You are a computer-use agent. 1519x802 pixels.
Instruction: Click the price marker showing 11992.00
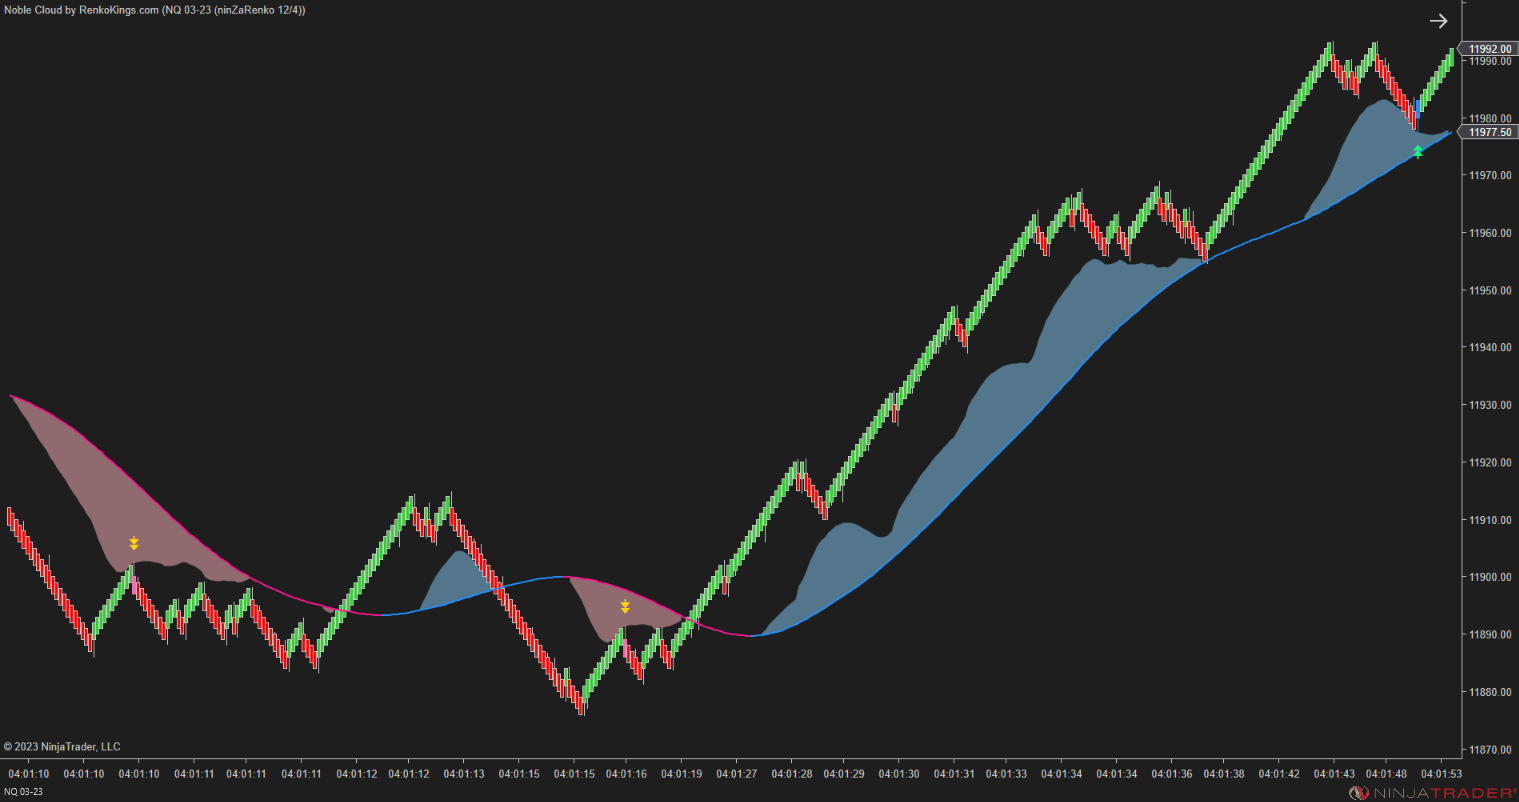click(x=1489, y=47)
